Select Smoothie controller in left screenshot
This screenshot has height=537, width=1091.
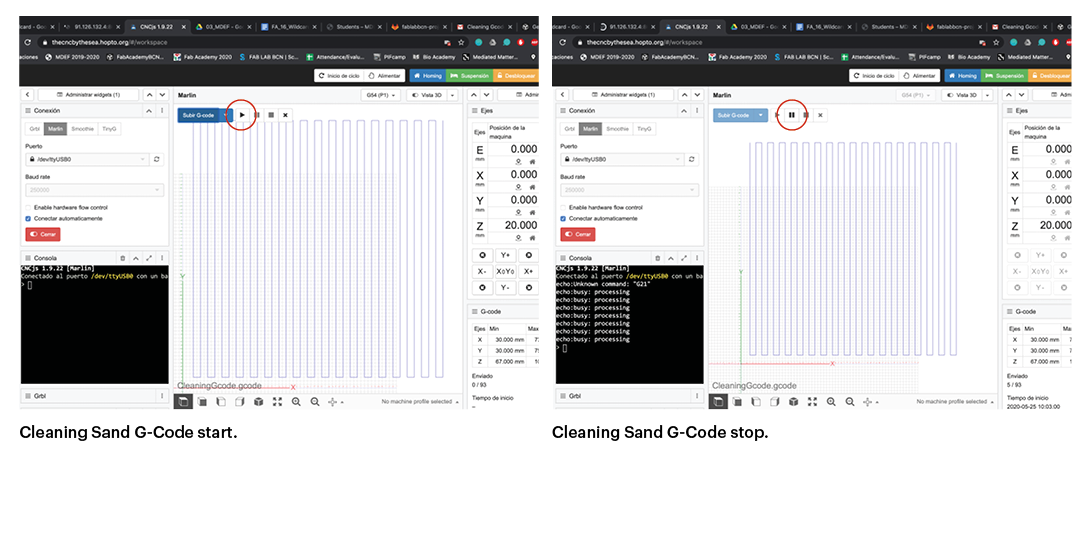pyautogui.click(x=83, y=129)
